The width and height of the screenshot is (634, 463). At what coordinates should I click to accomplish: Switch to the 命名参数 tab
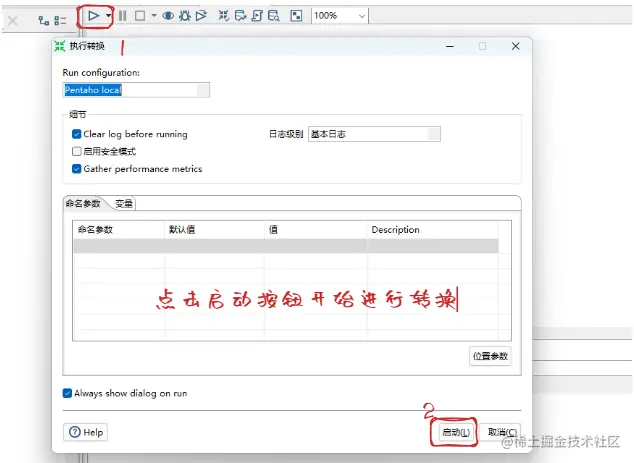click(83, 203)
